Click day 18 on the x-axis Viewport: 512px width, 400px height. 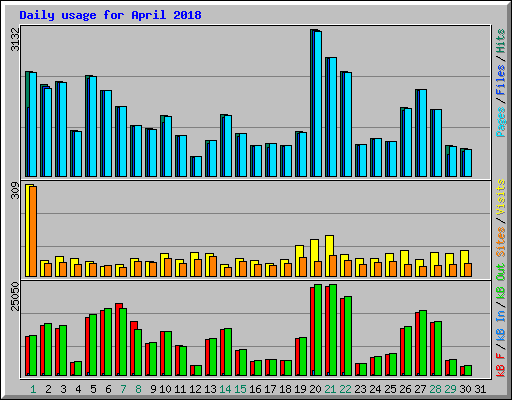[x=285, y=389]
